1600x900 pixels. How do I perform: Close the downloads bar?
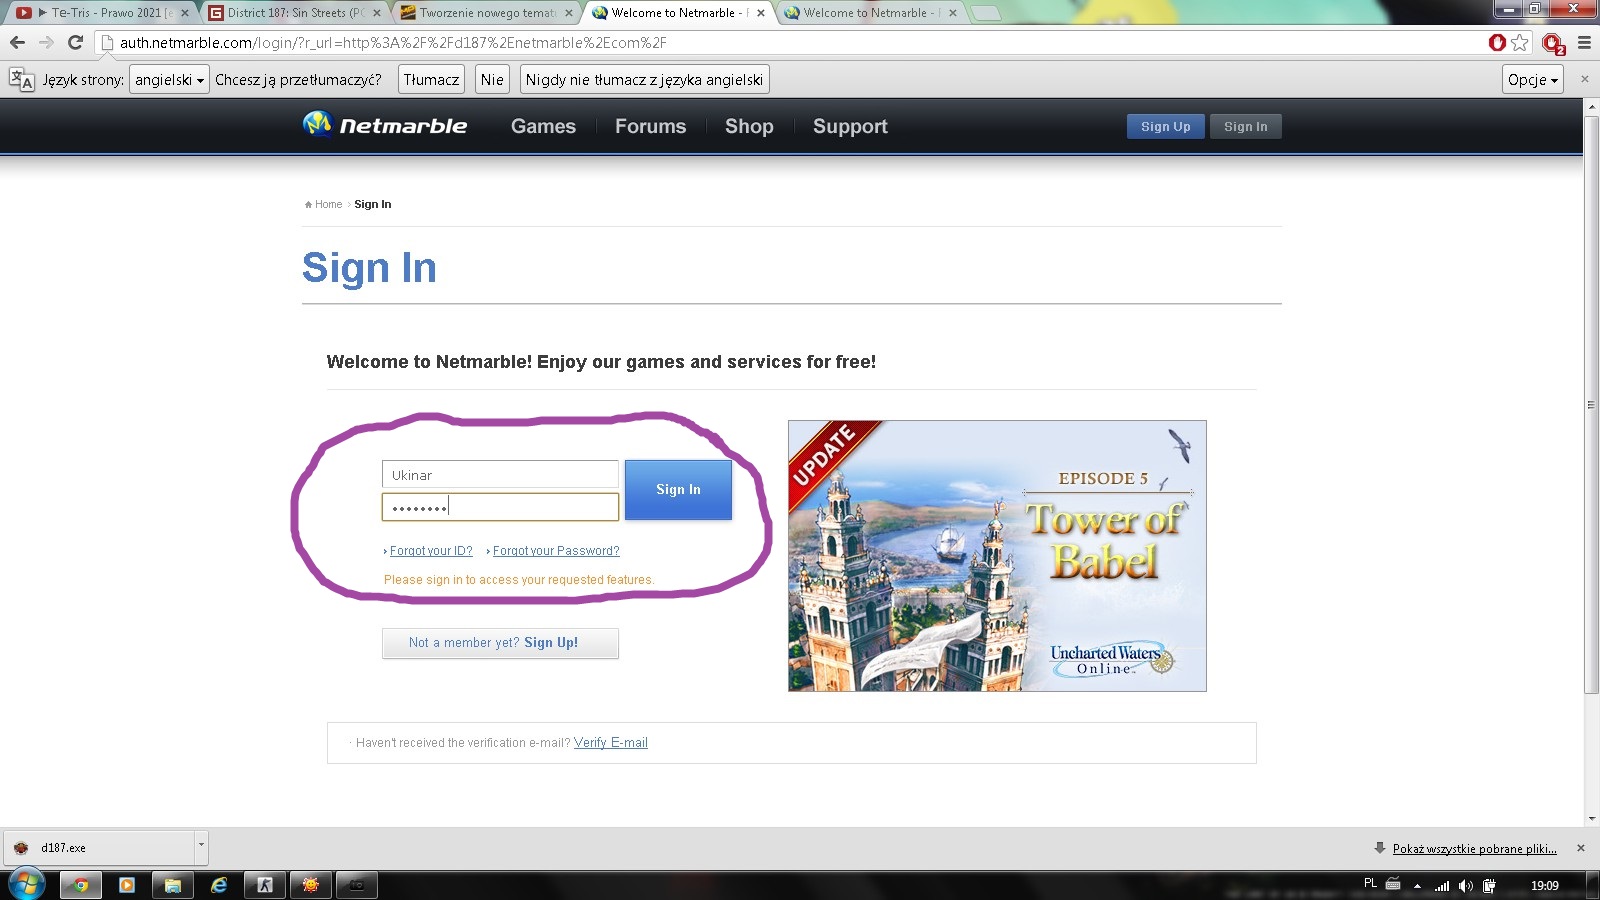pos(1581,848)
